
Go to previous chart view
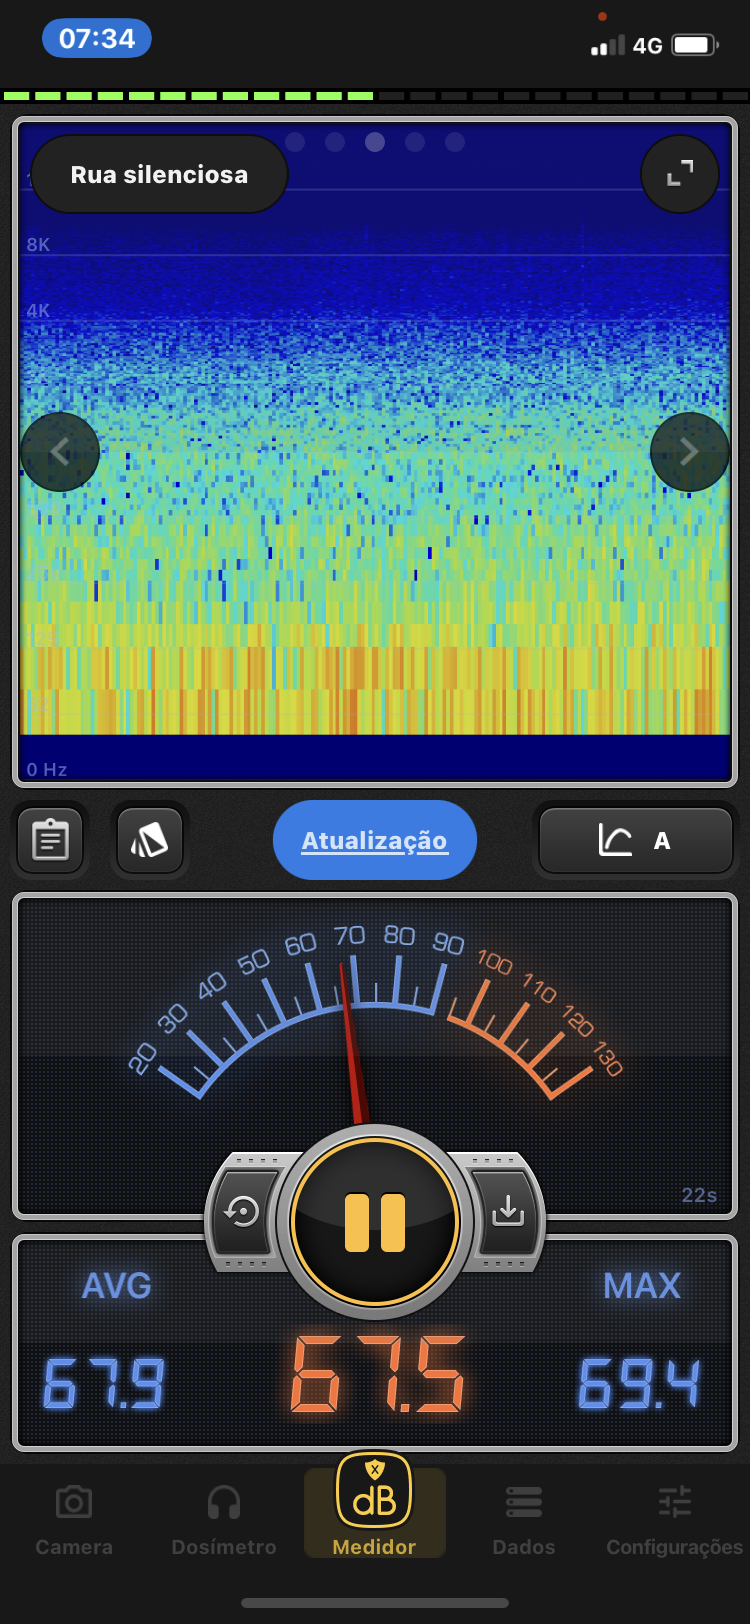click(60, 452)
